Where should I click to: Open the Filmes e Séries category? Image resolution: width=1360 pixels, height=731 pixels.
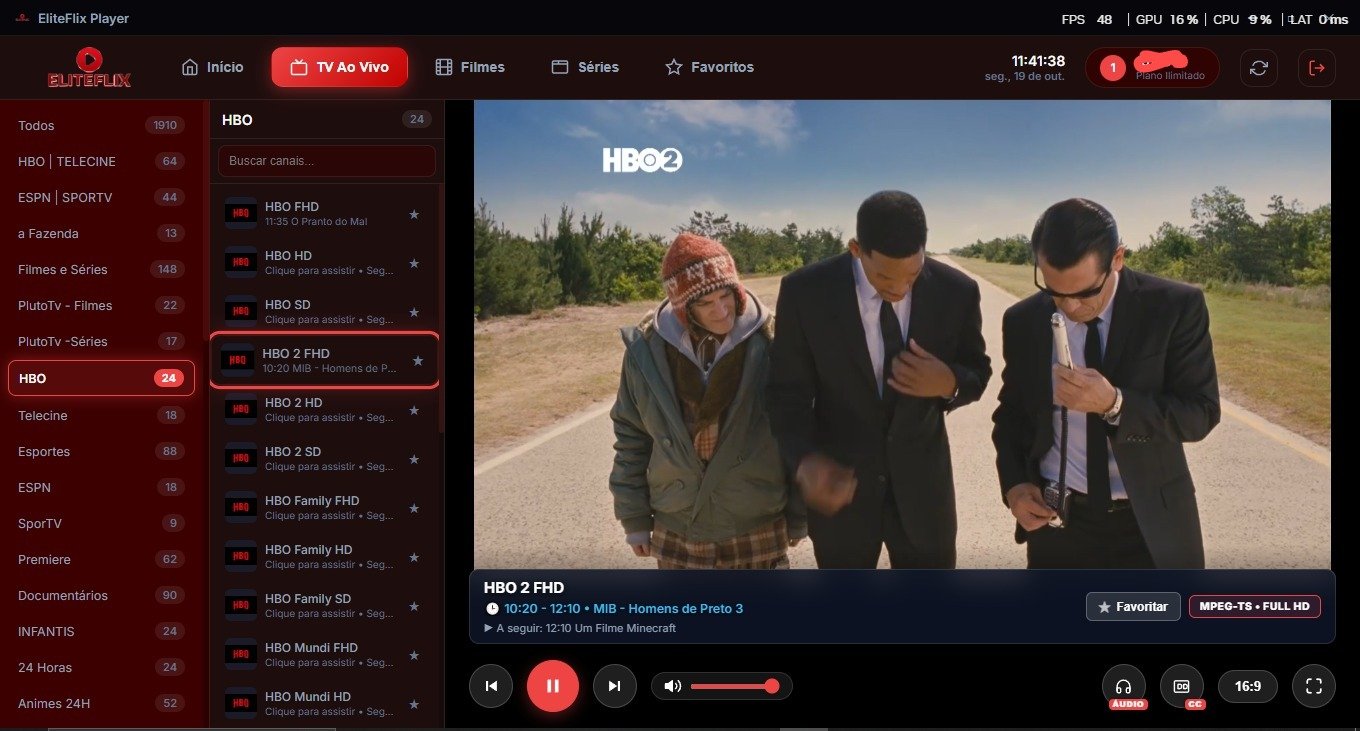[100, 269]
